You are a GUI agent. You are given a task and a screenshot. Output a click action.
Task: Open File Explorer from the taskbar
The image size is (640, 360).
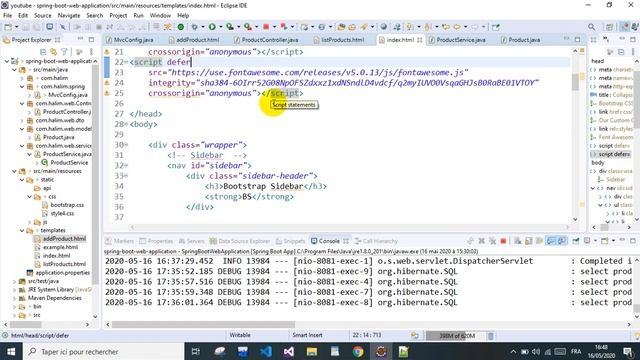tap(312, 351)
